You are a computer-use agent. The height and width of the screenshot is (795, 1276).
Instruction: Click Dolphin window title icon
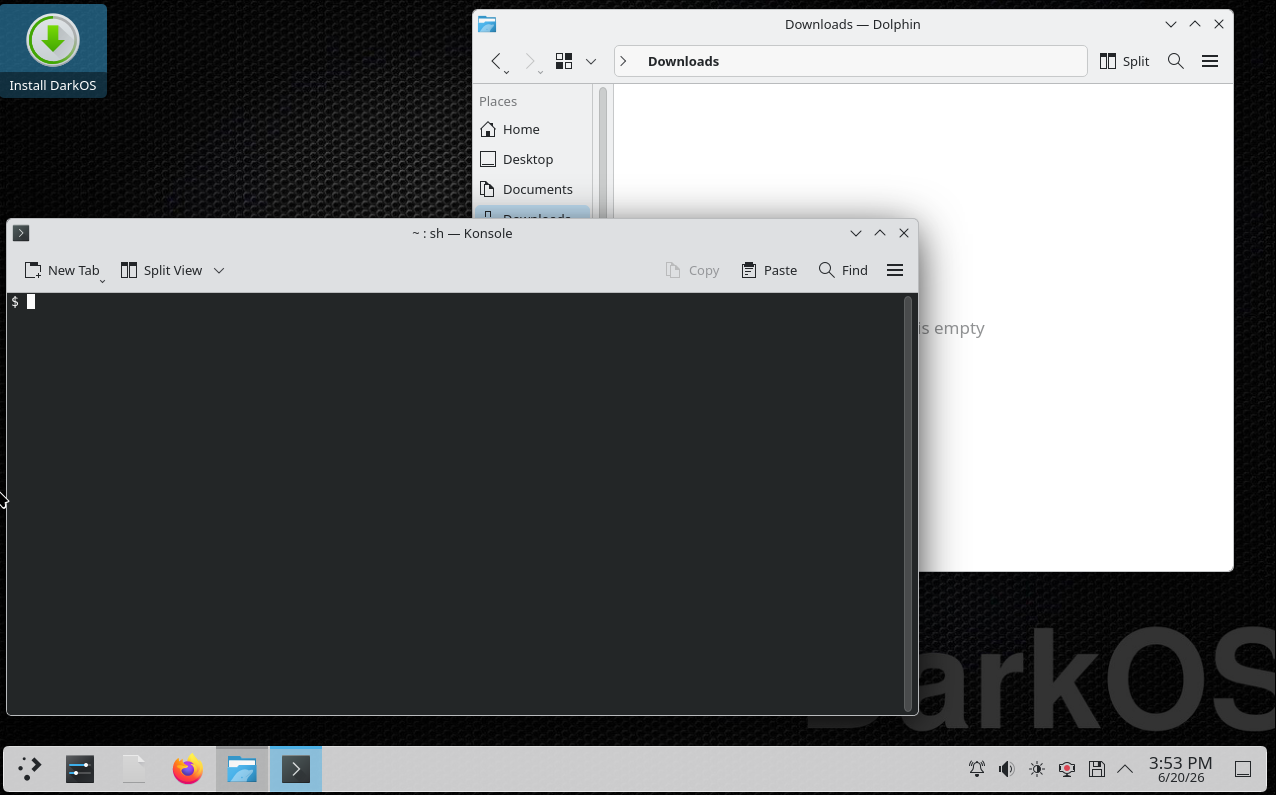pos(487,24)
